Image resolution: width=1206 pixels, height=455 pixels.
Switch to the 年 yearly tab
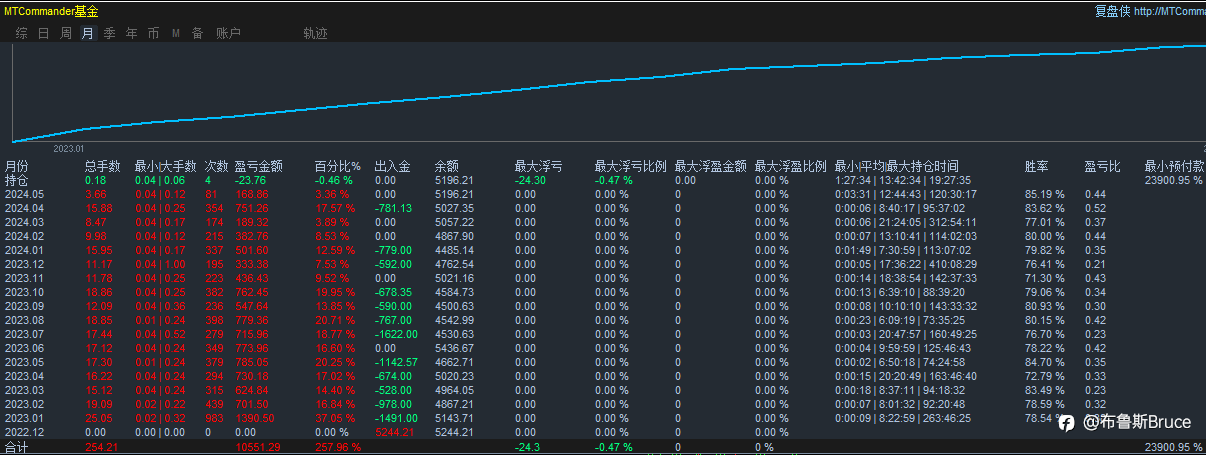131,33
